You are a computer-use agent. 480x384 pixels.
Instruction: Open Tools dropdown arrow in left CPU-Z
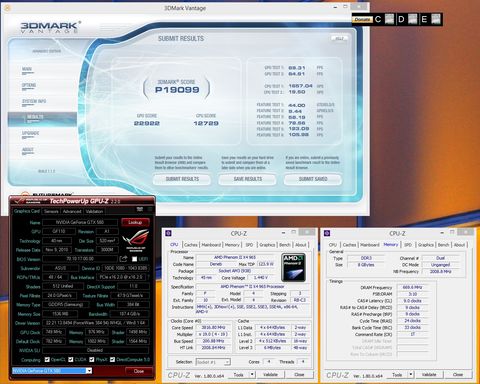[252, 375]
